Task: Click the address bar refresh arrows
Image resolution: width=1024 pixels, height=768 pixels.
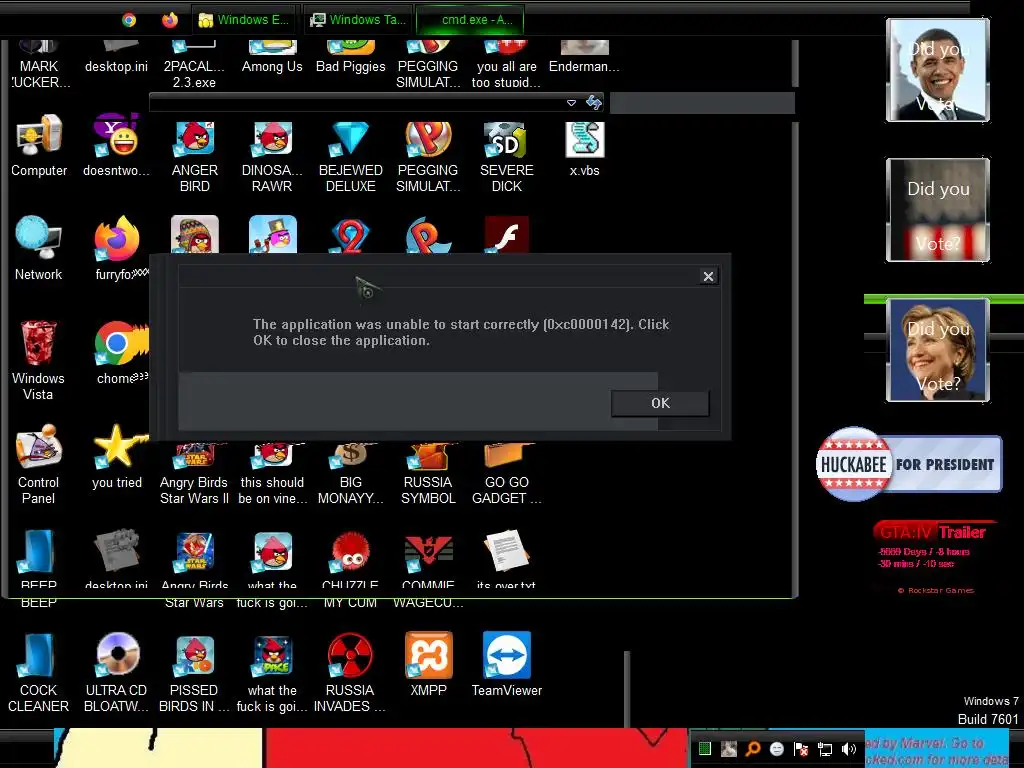Action: click(594, 103)
